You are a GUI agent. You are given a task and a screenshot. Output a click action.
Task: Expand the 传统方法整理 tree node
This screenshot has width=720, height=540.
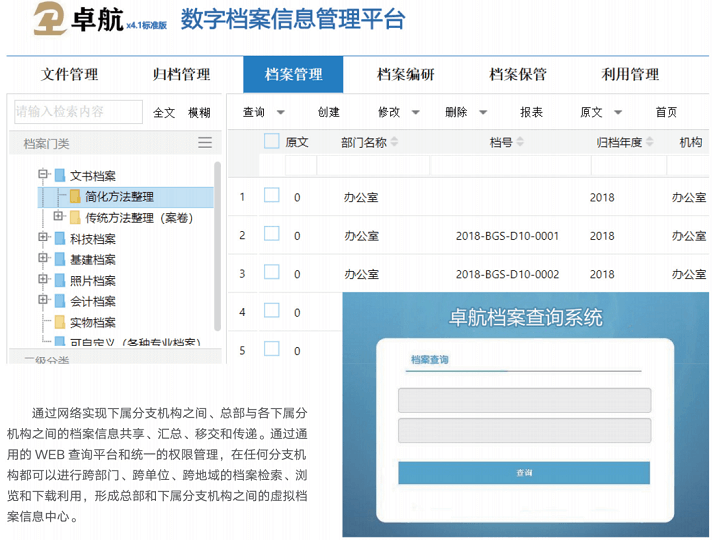tap(58, 215)
